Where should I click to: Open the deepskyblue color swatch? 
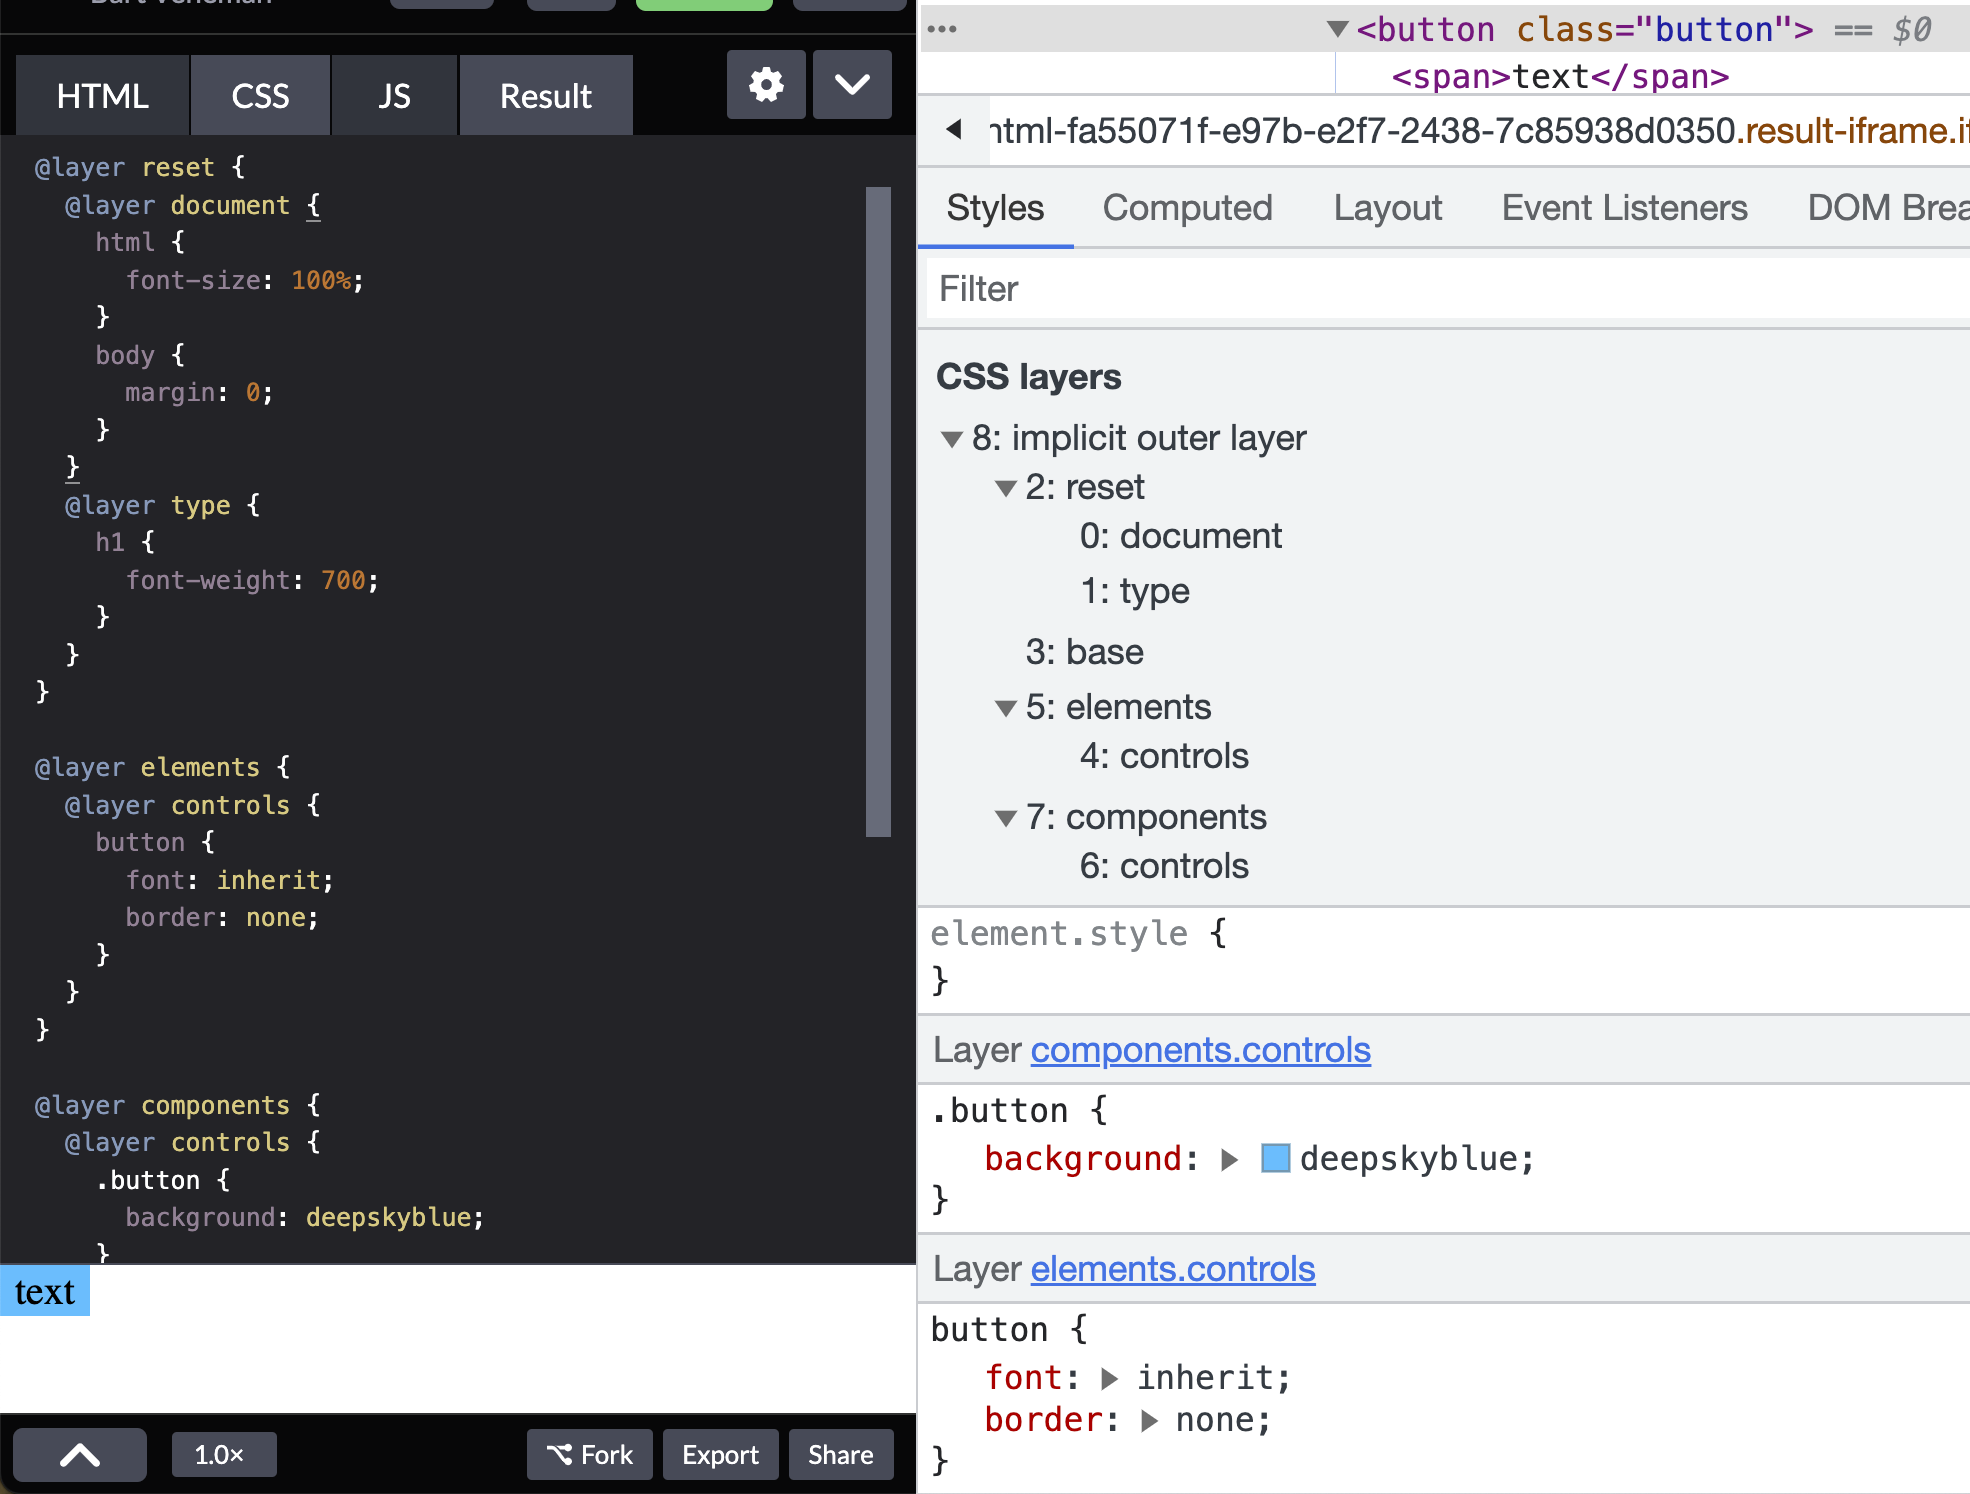pos(1275,1158)
